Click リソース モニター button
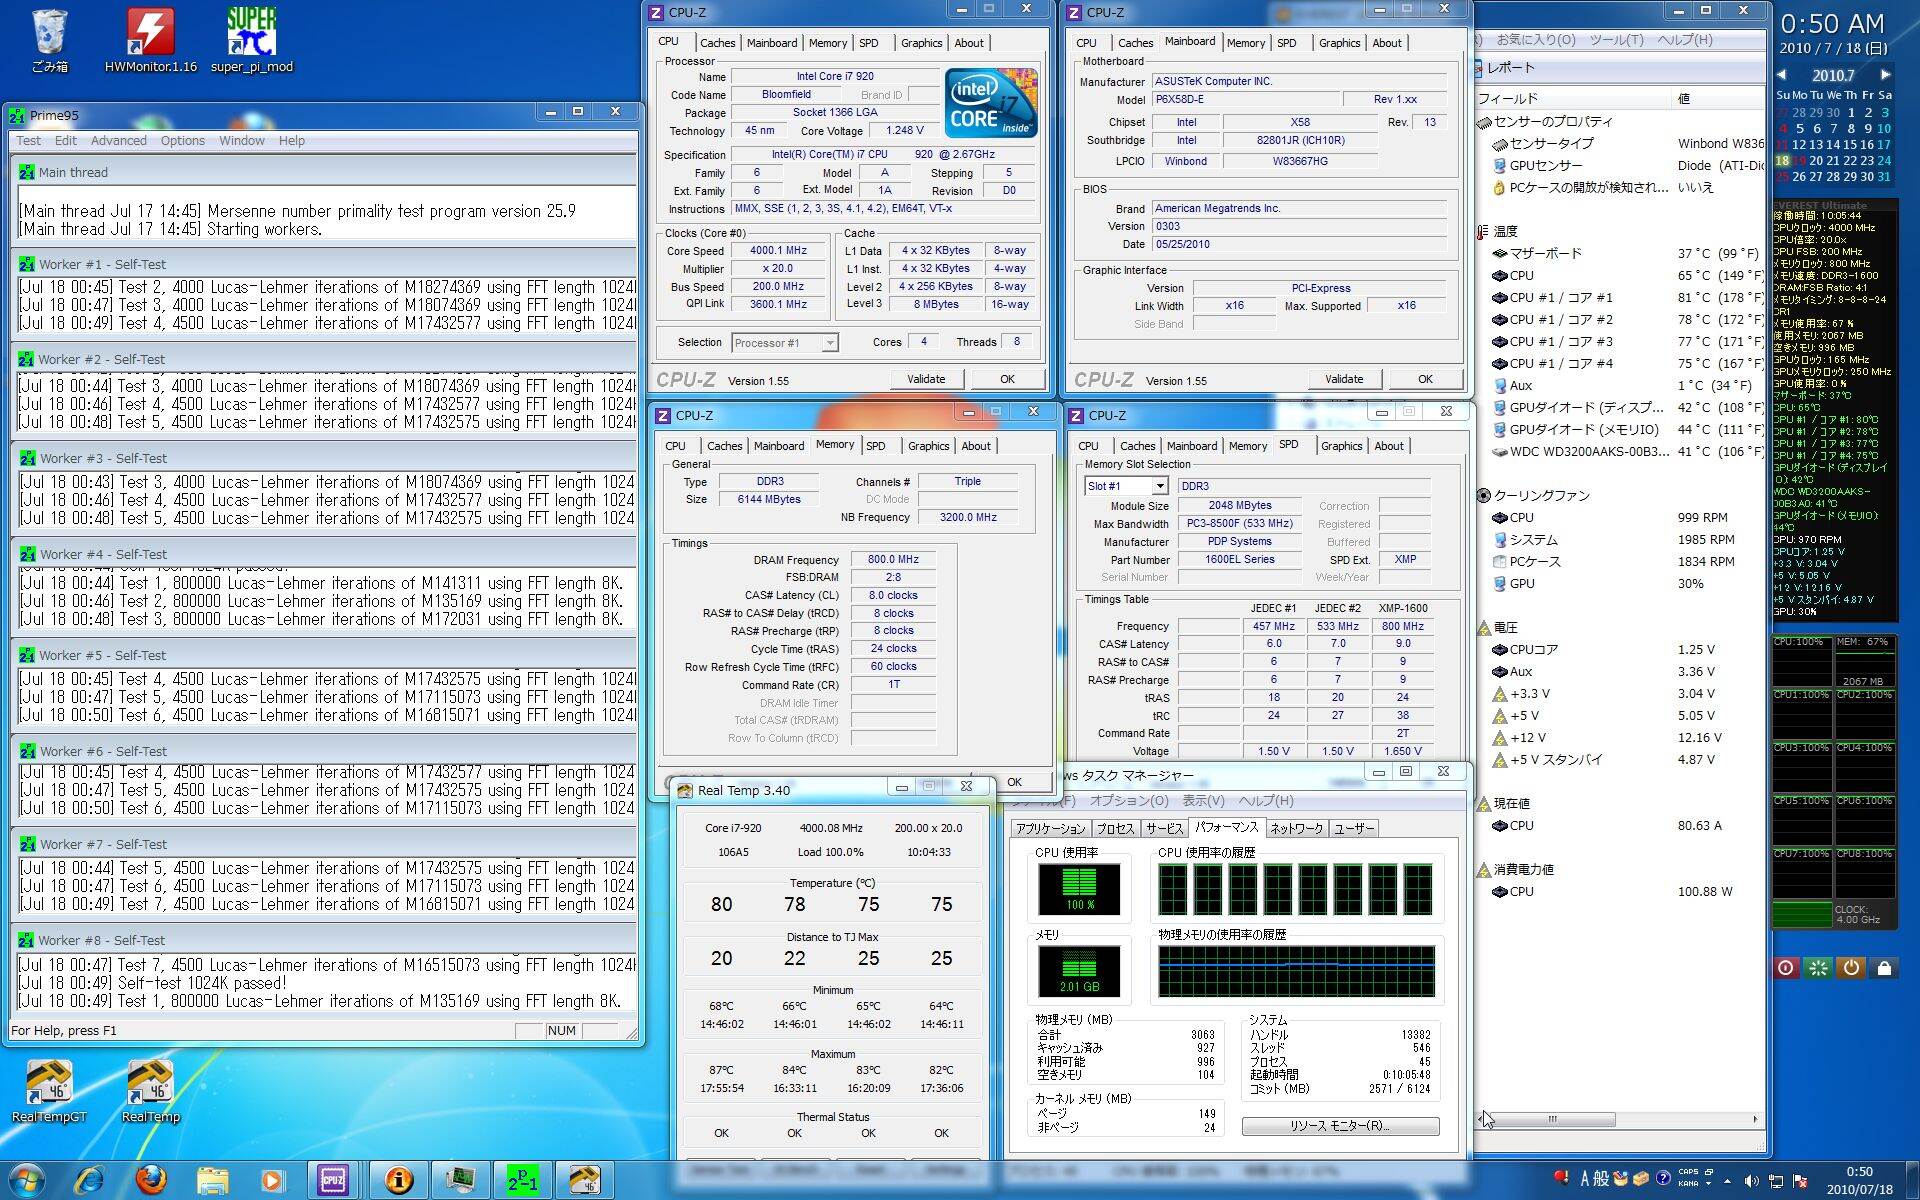The image size is (1920, 1200). [x=1340, y=1126]
